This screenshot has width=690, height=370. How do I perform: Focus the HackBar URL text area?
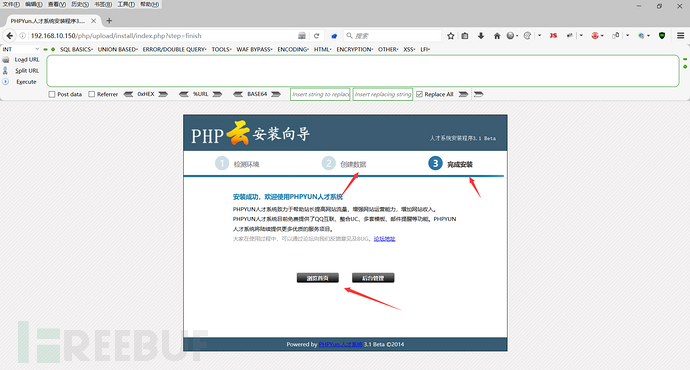coord(363,71)
